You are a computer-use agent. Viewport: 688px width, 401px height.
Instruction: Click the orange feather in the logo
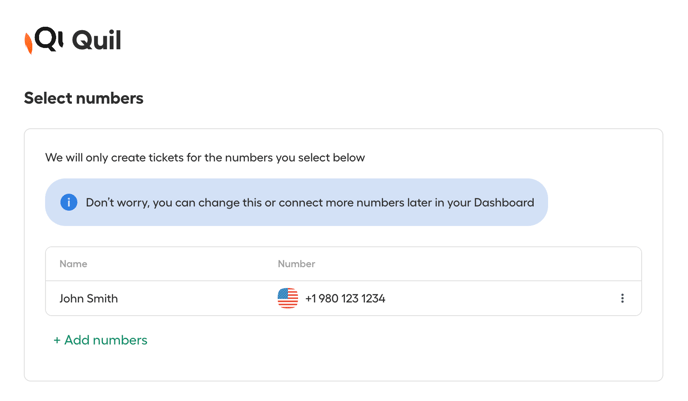(29, 43)
